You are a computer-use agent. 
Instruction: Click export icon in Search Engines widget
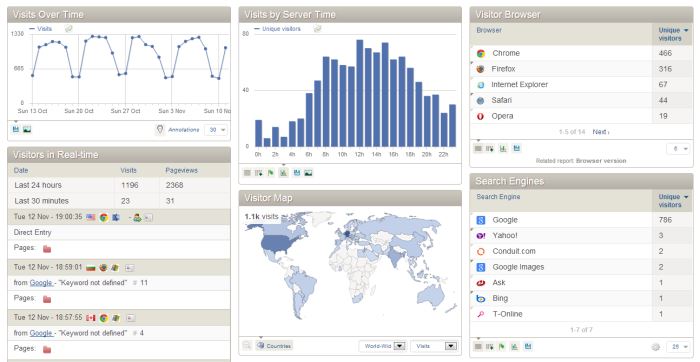coord(528,346)
